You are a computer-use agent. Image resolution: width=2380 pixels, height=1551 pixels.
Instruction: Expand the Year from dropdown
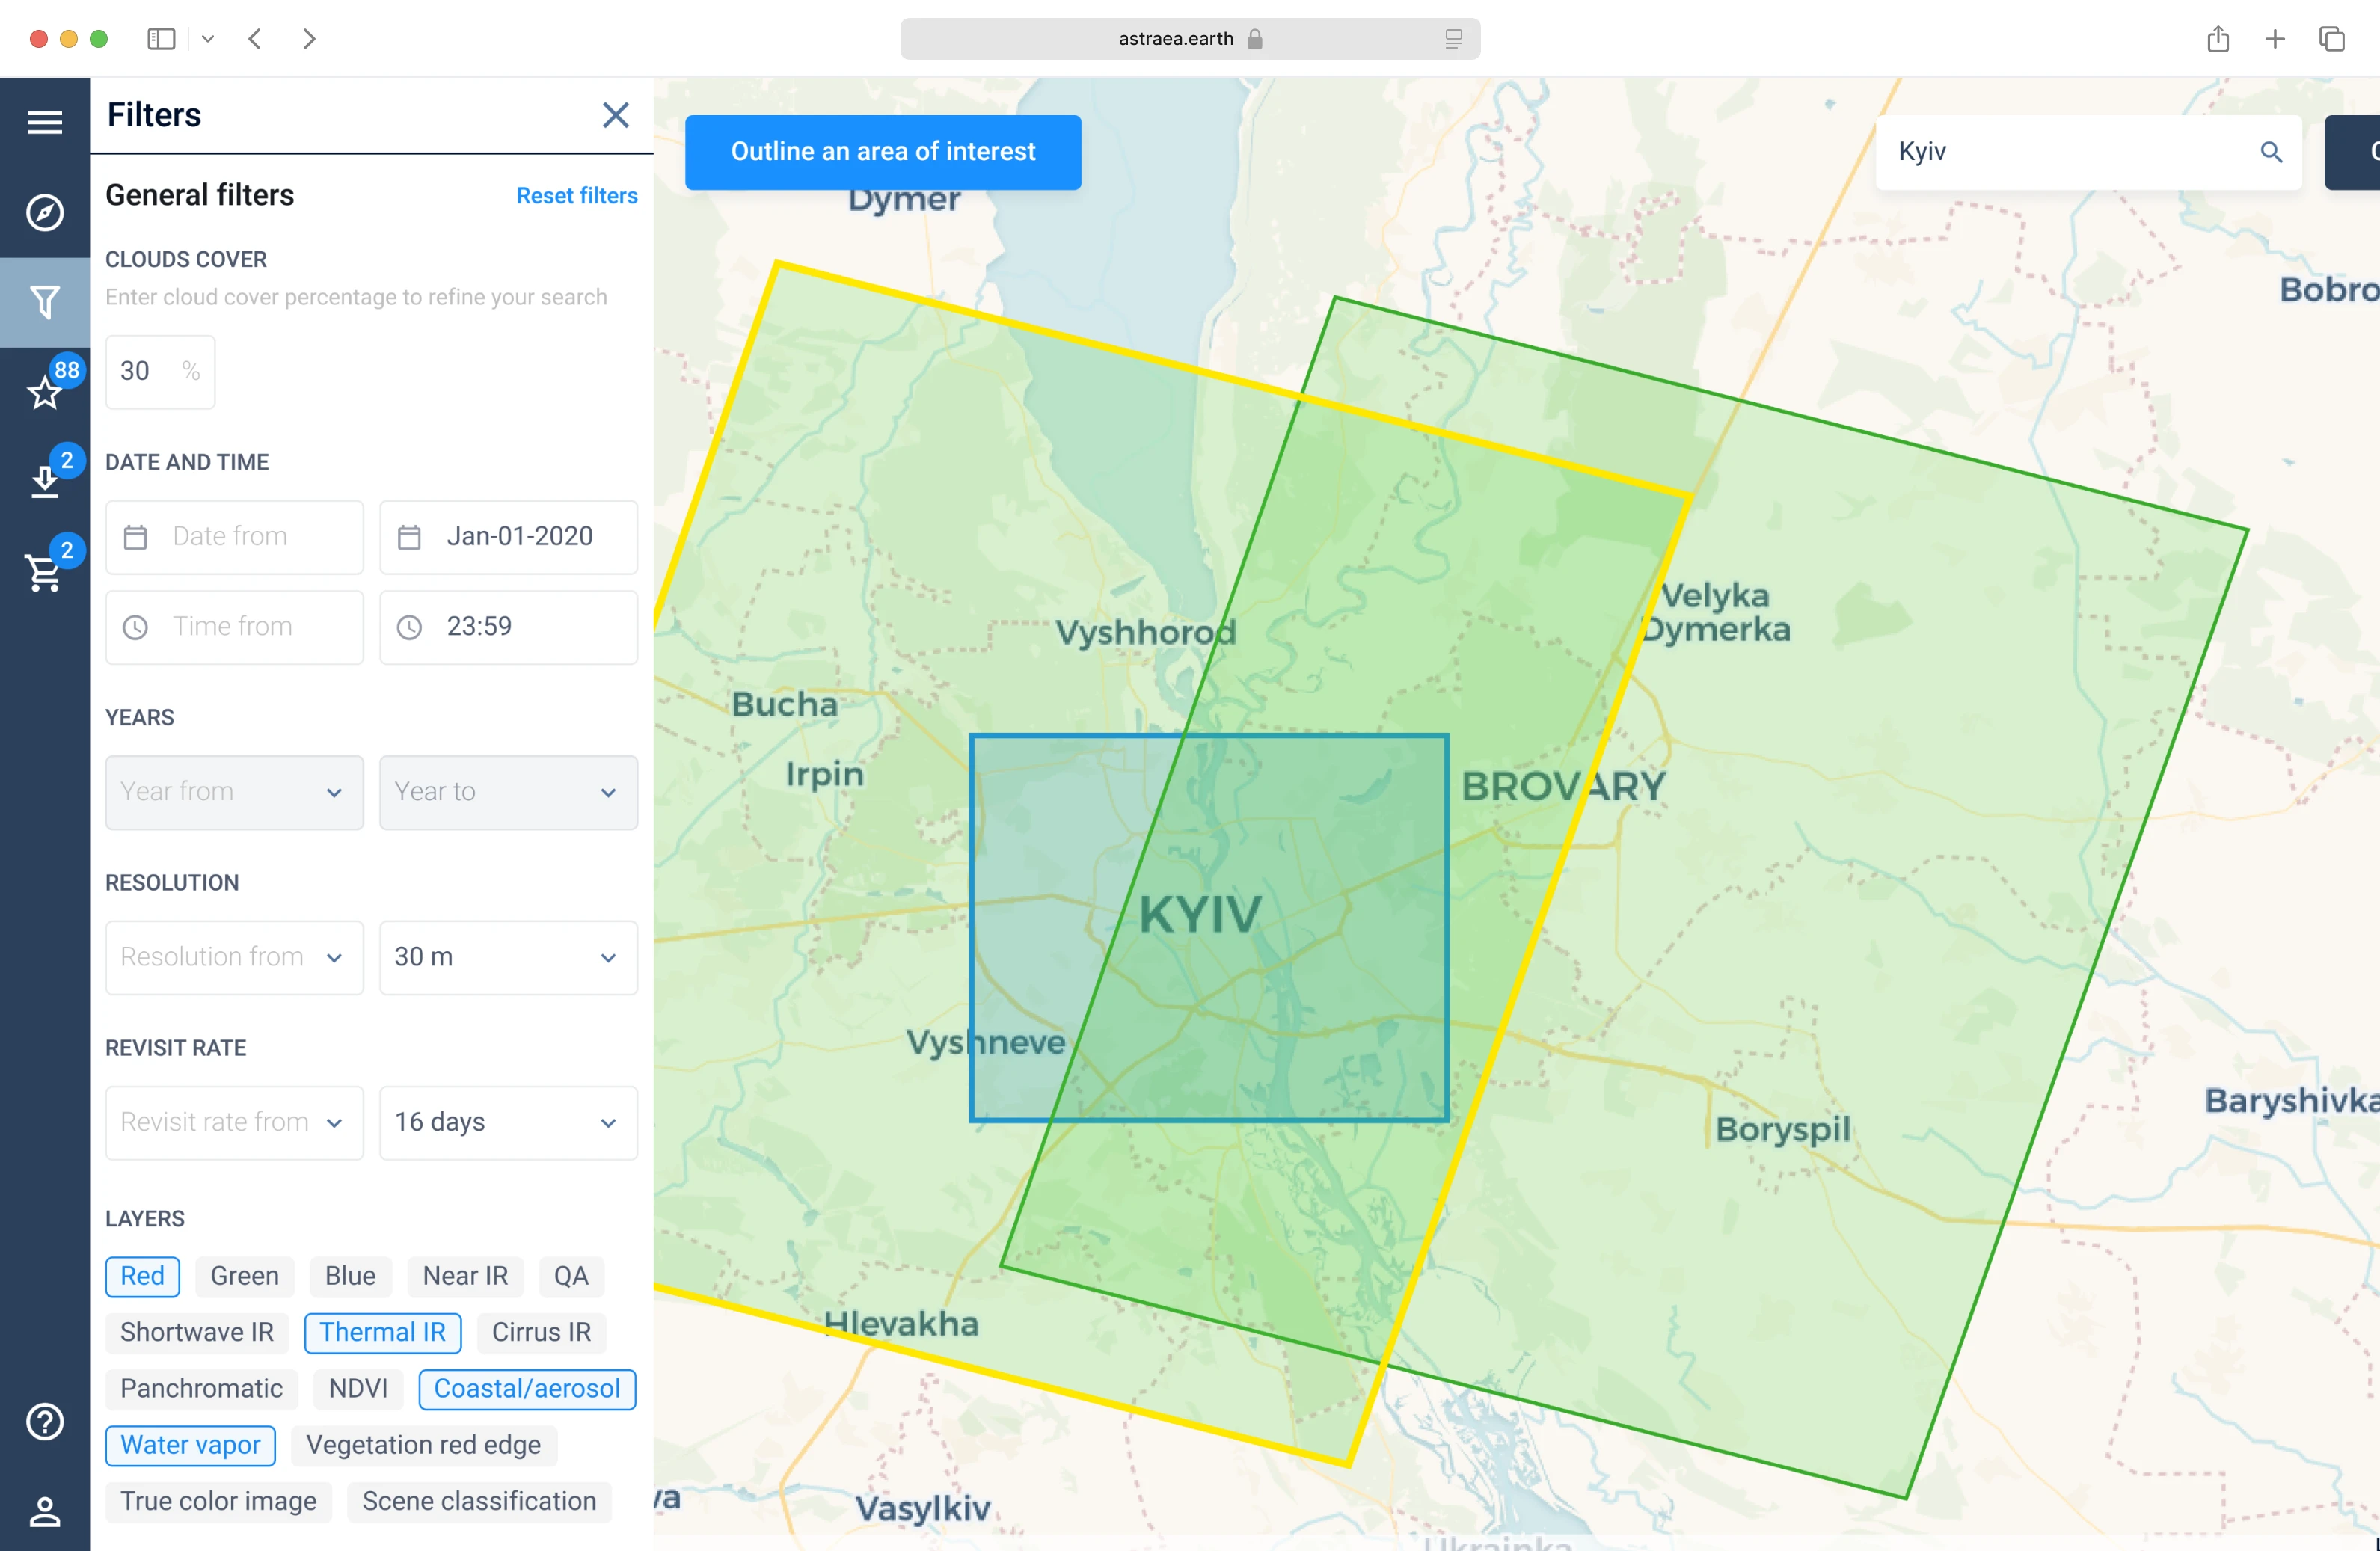click(234, 792)
